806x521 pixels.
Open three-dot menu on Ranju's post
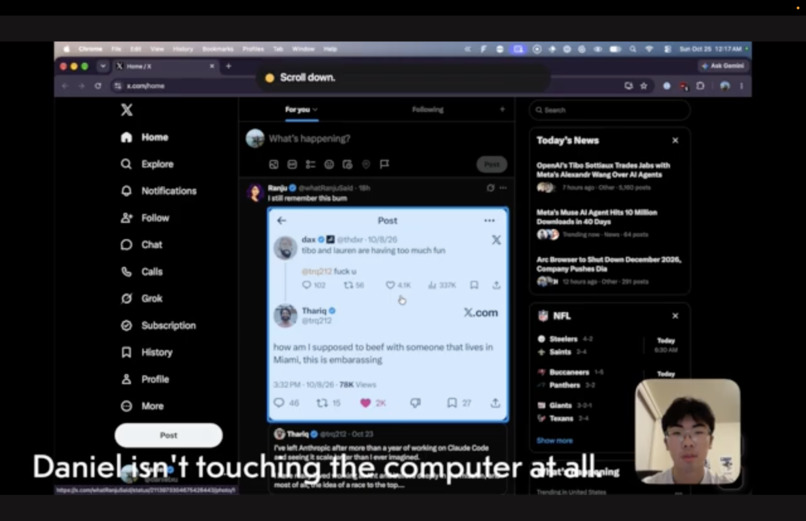(x=503, y=188)
